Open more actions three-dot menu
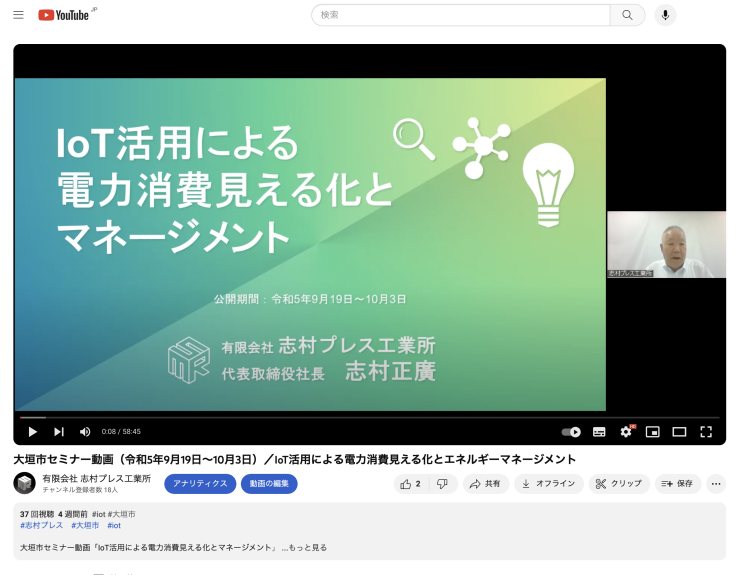The height and width of the screenshot is (575, 739). tap(716, 484)
